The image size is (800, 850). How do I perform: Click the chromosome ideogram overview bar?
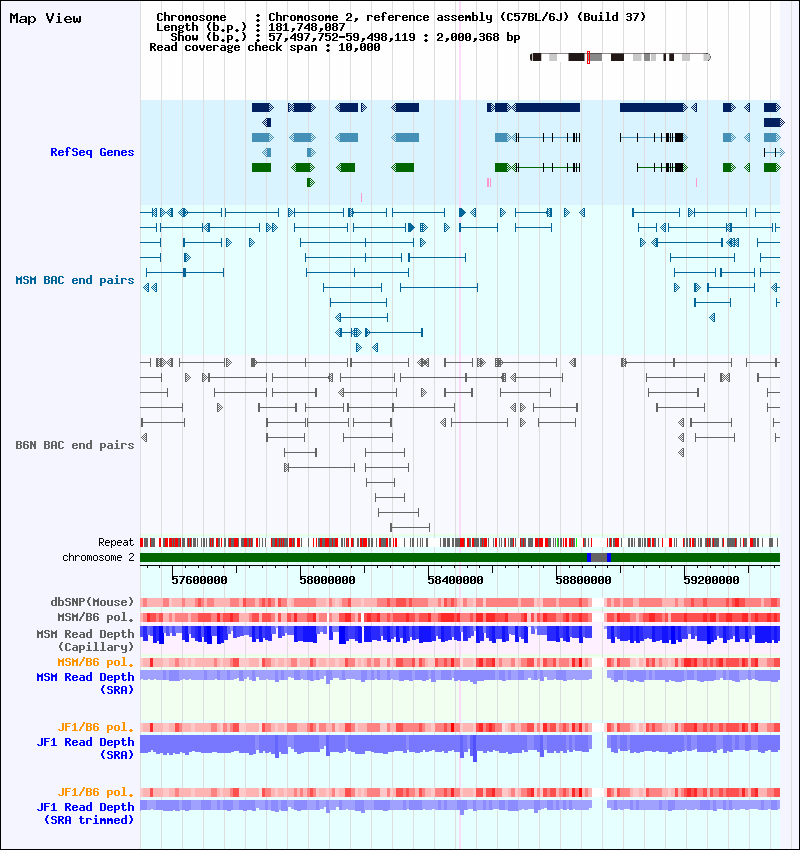620,57
